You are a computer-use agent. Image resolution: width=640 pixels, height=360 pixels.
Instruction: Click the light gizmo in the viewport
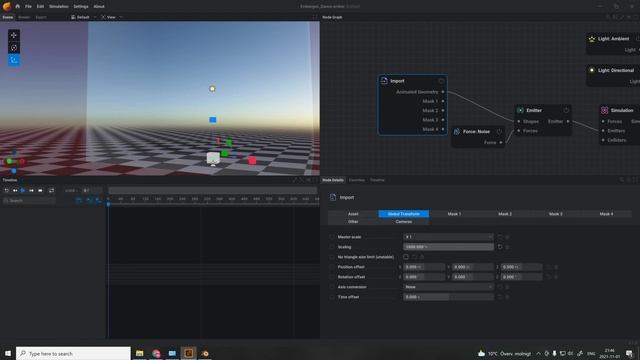[212, 89]
